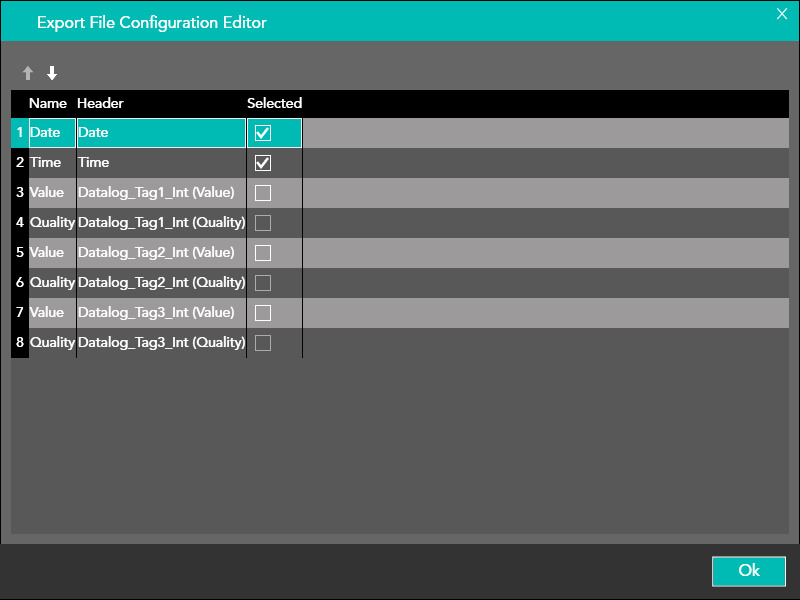
Task: Select the Quality name cell in row 6
Action: 52,282
